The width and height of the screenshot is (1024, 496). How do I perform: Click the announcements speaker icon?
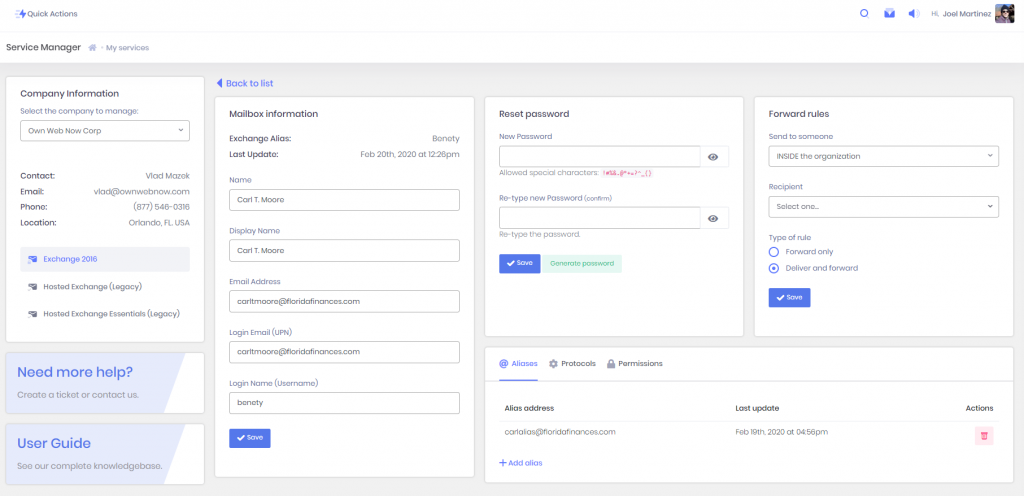tap(913, 14)
